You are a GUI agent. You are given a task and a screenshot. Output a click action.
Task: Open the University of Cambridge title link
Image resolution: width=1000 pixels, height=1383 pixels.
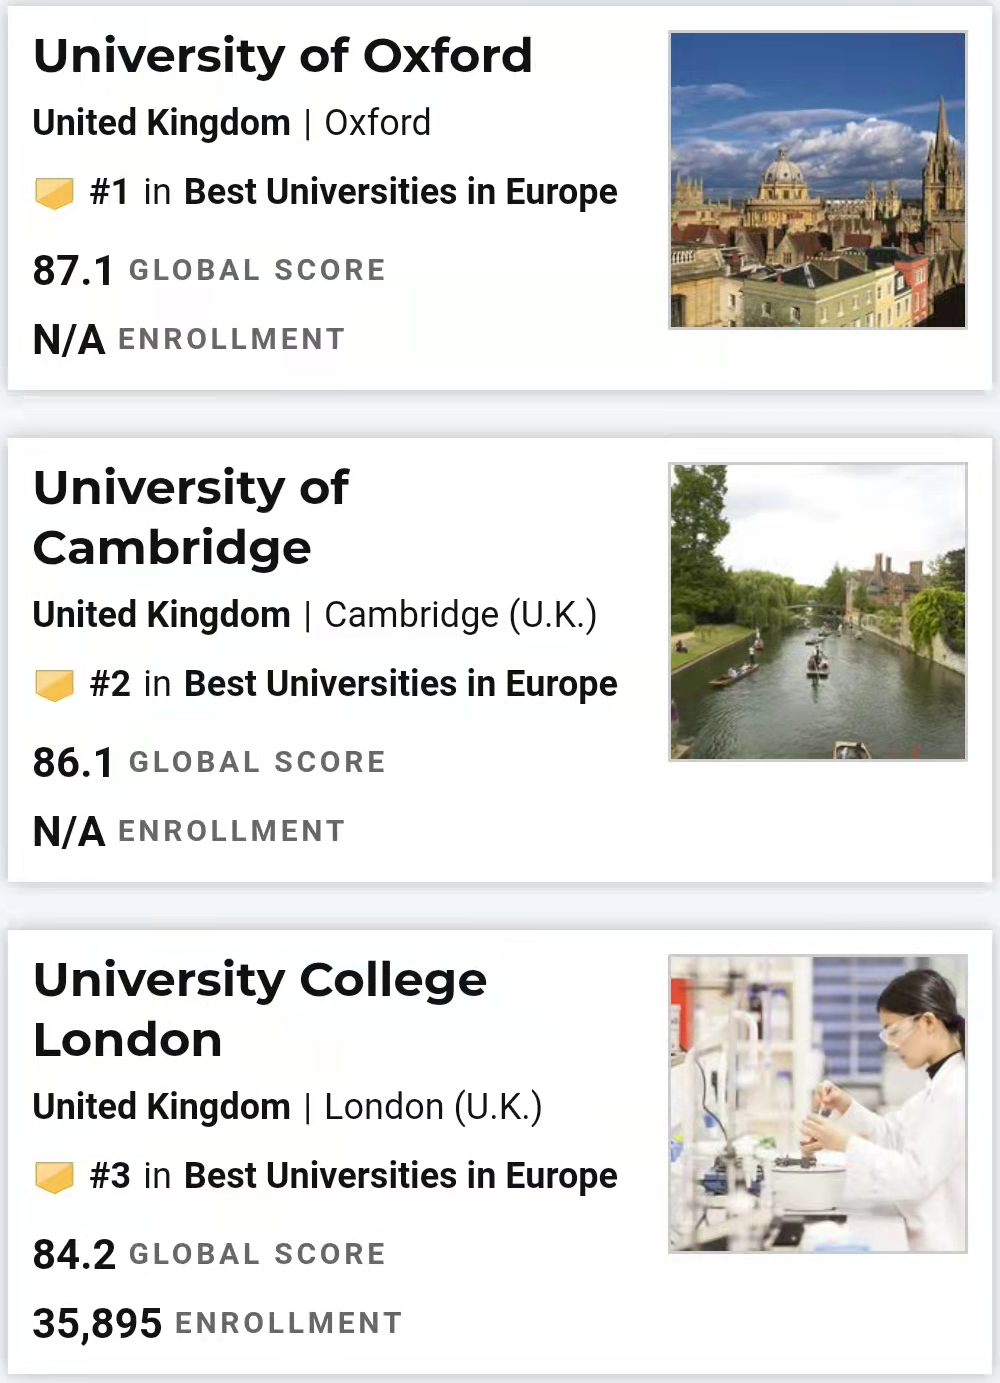(191, 518)
